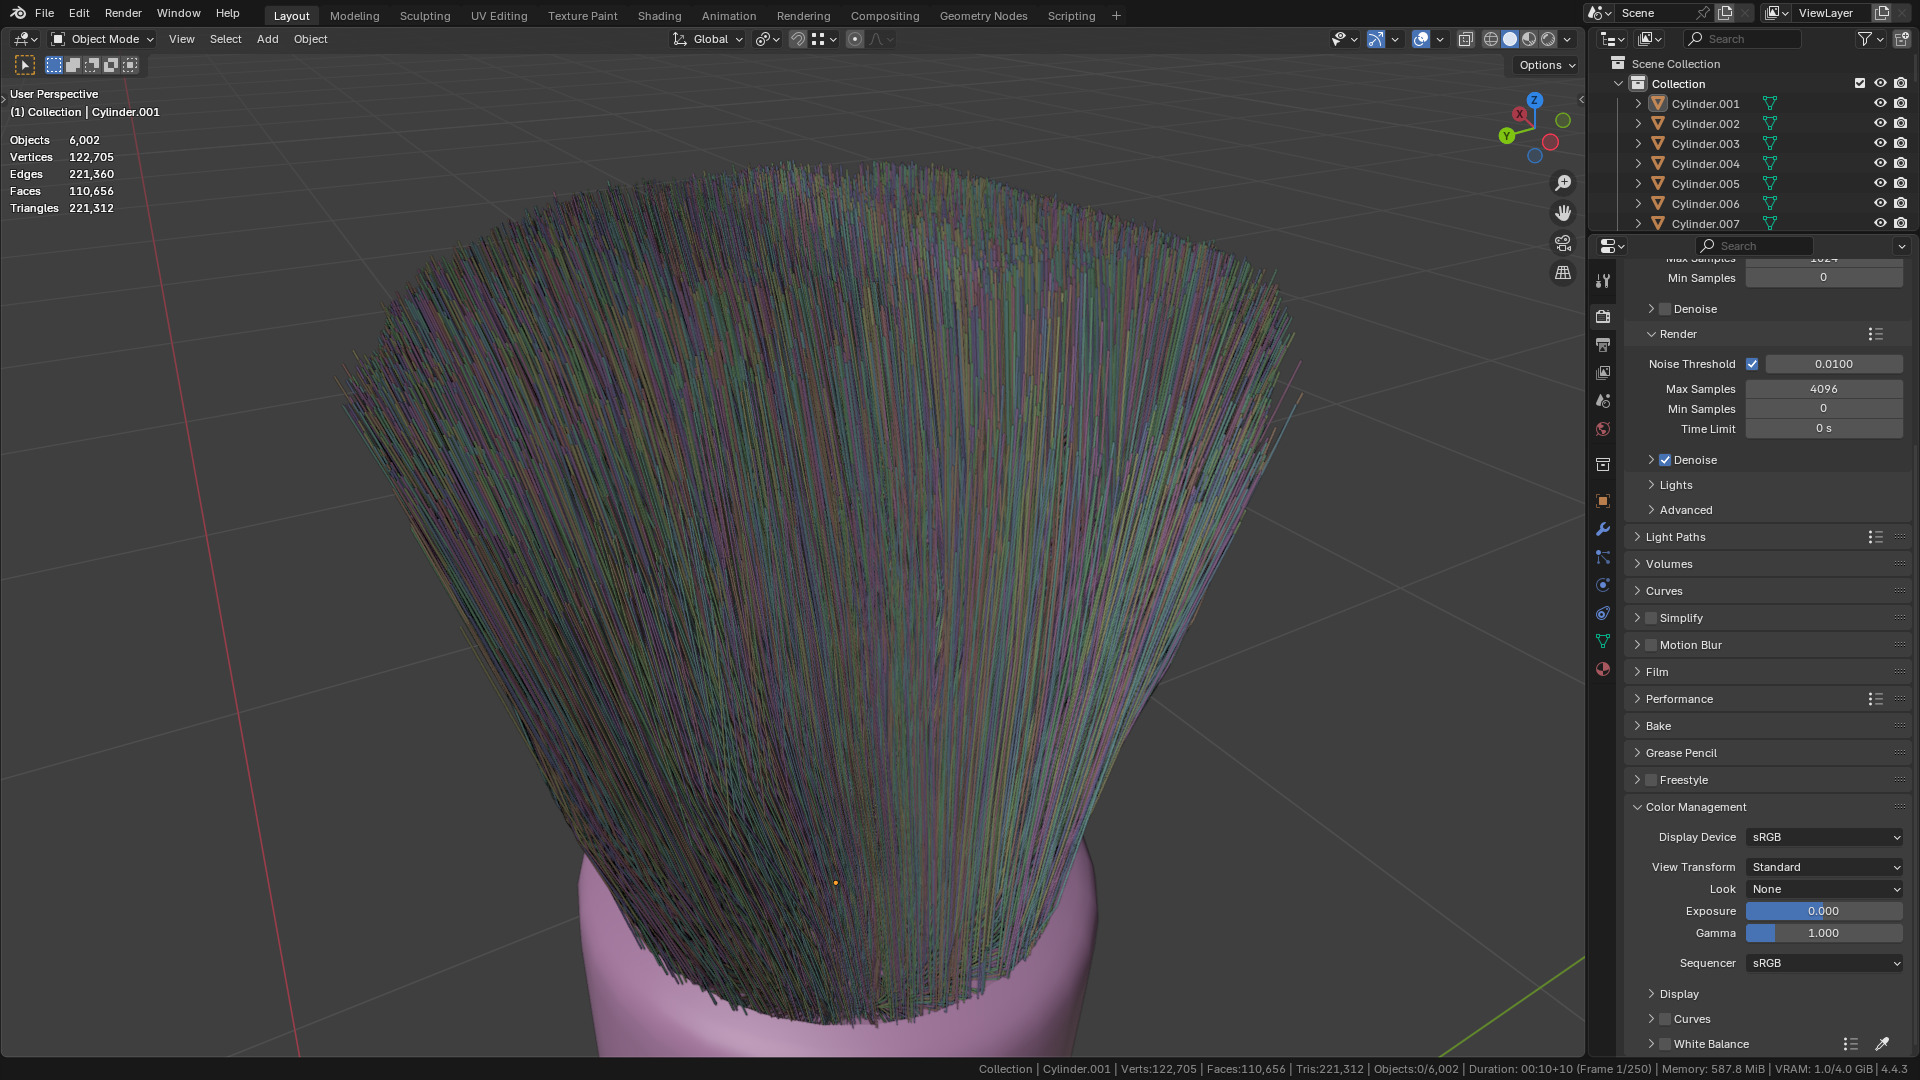Adjust the Gamma slider
The image size is (1920, 1080).
[x=1824, y=933]
